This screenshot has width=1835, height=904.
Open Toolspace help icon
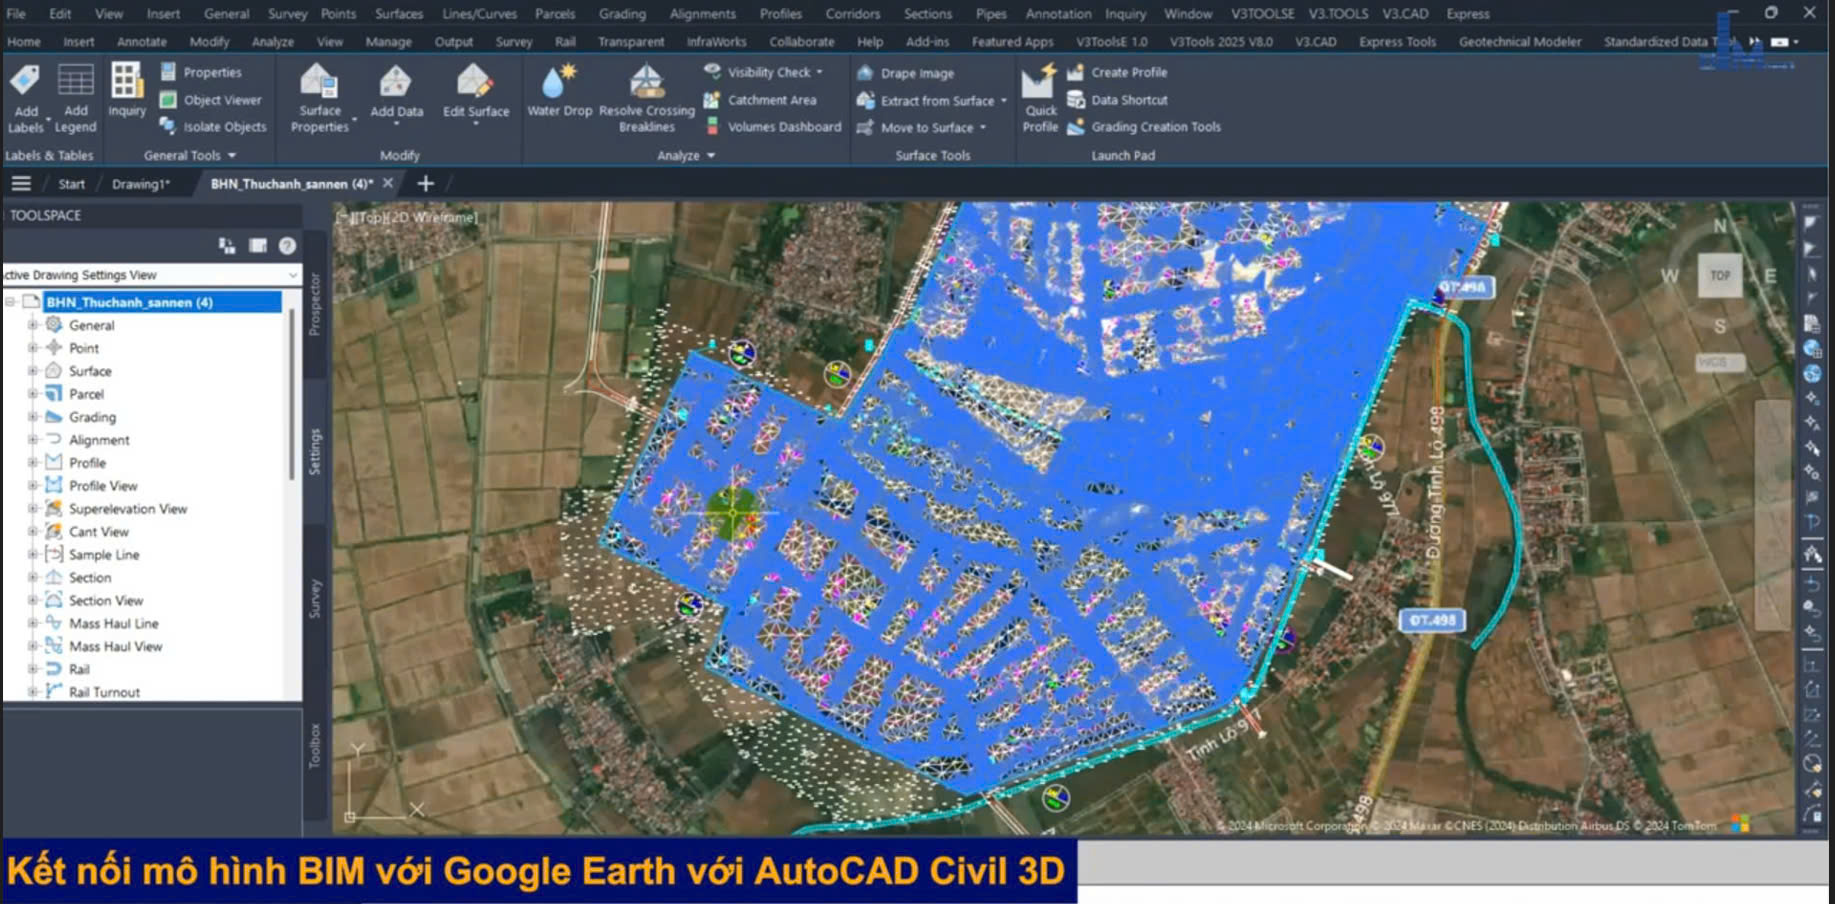287,246
